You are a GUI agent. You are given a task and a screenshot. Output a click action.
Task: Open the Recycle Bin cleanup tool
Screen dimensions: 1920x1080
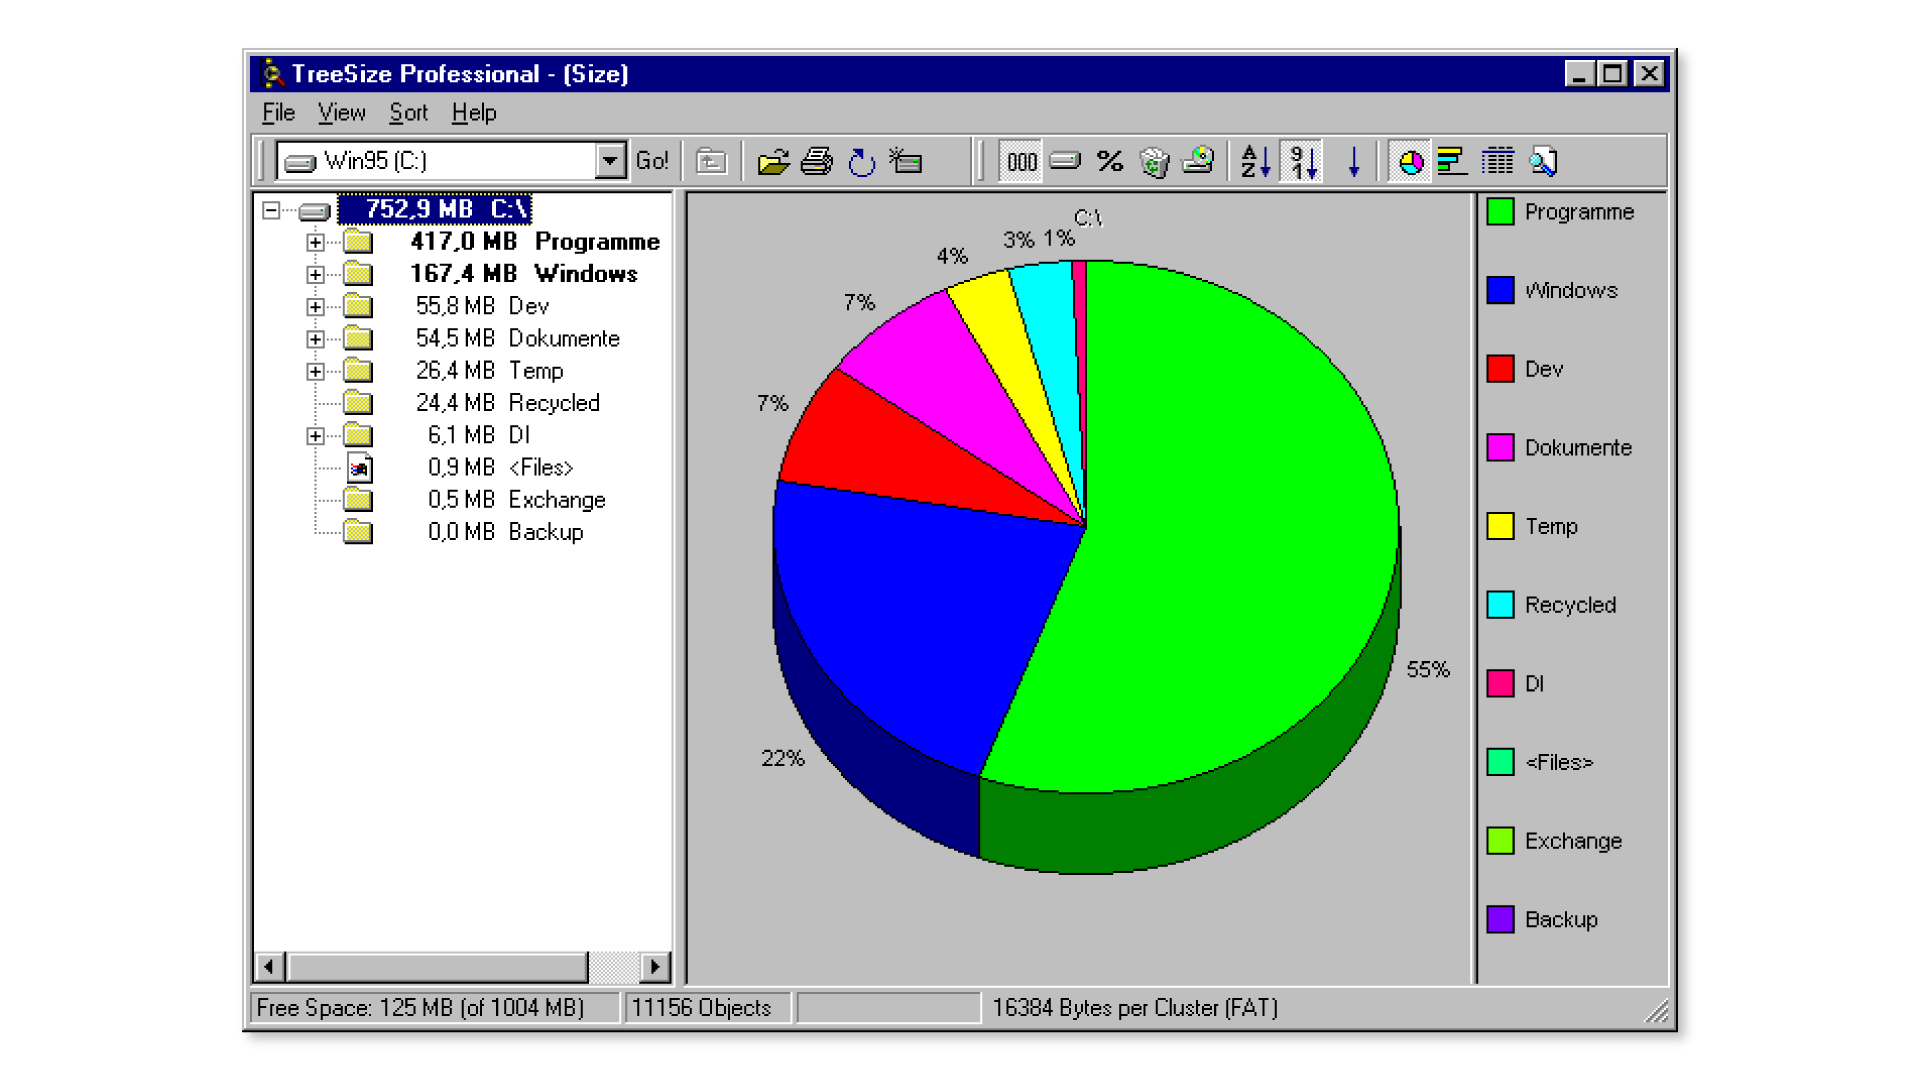point(1155,160)
